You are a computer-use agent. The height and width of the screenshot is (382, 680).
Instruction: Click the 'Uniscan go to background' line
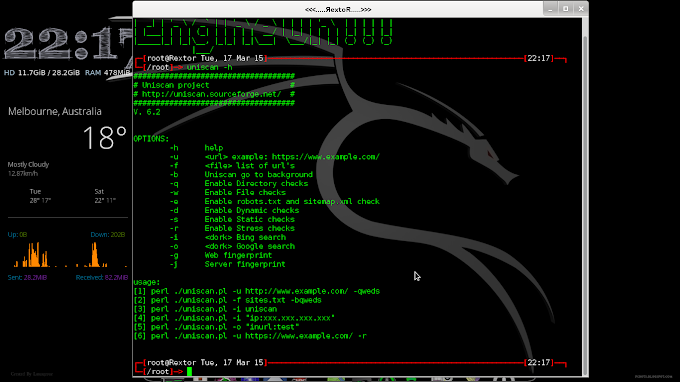tap(241, 175)
